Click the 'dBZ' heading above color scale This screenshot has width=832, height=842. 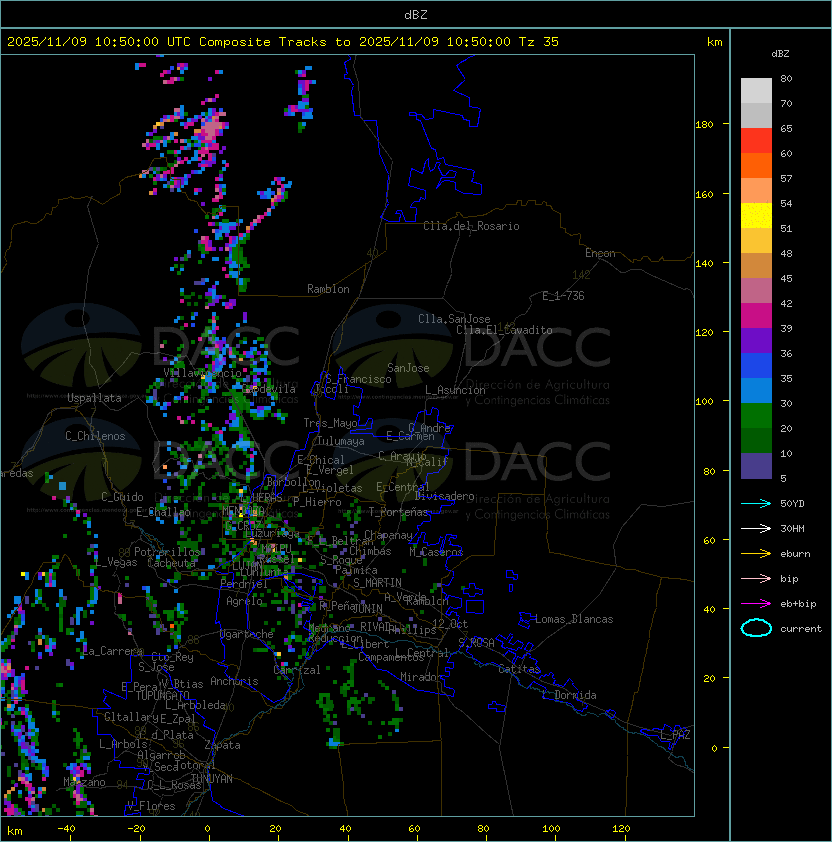[x=780, y=54]
